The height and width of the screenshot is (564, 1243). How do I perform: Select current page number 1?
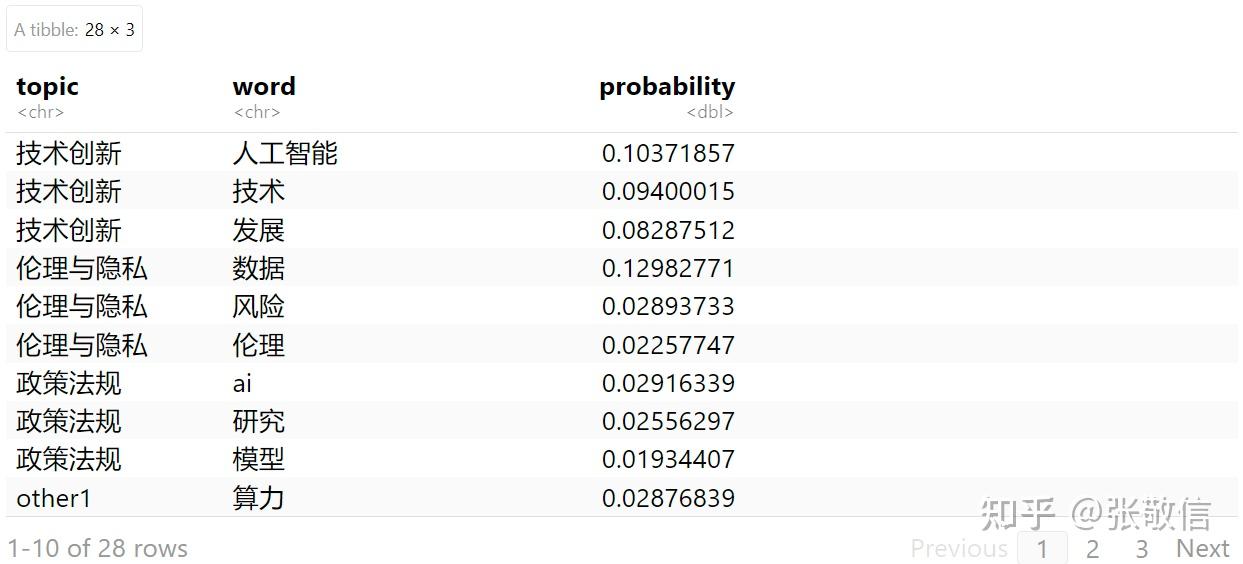[1042, 548]
